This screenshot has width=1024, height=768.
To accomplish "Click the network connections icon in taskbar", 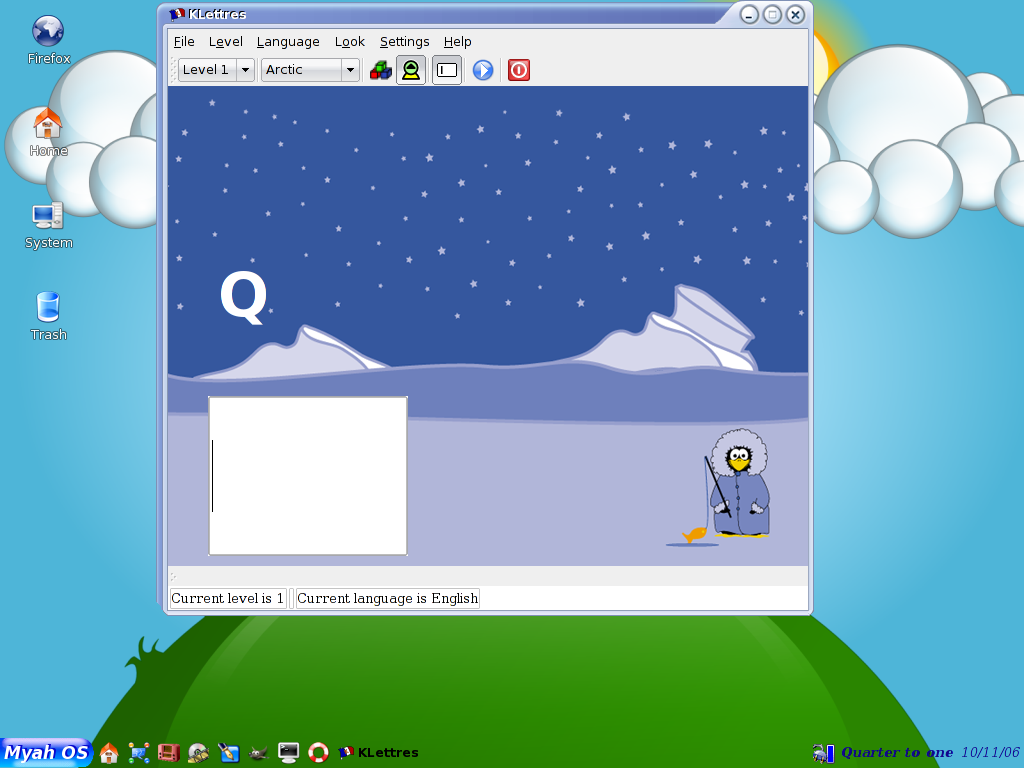I will click(139, 752).
